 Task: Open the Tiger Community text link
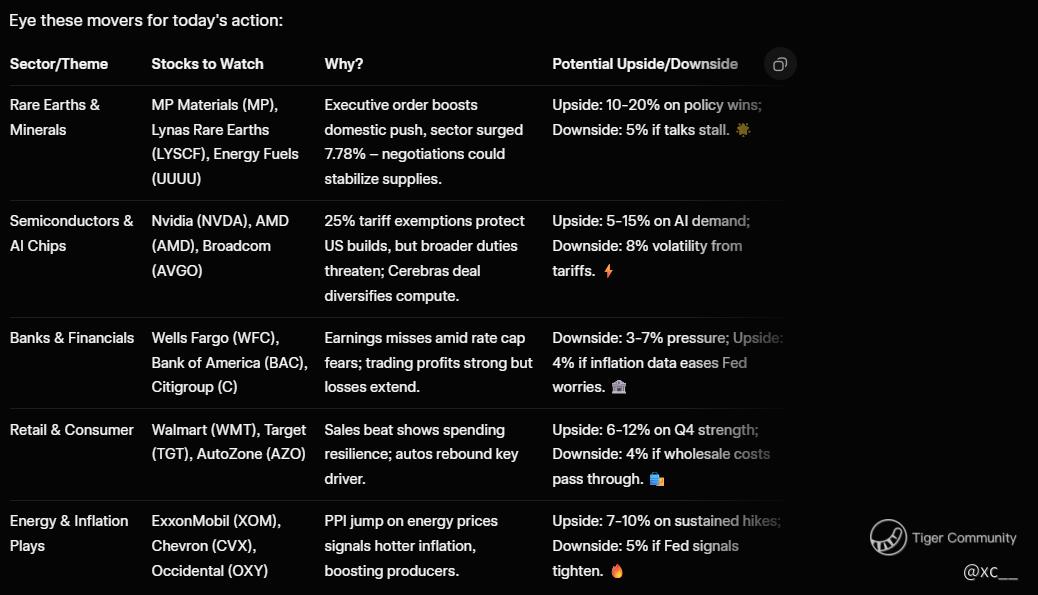[964, 538]
